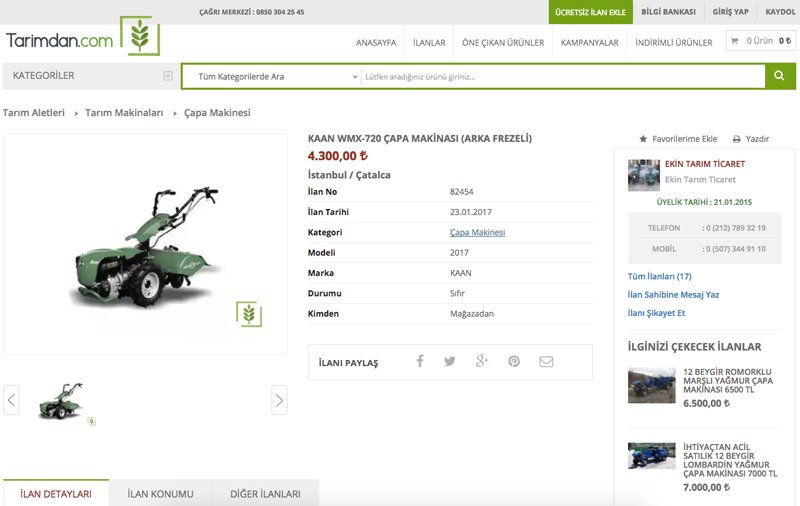800x506 pixels.
Task: Click the Tarimdan.com logo
Action: tap(80, 38)
